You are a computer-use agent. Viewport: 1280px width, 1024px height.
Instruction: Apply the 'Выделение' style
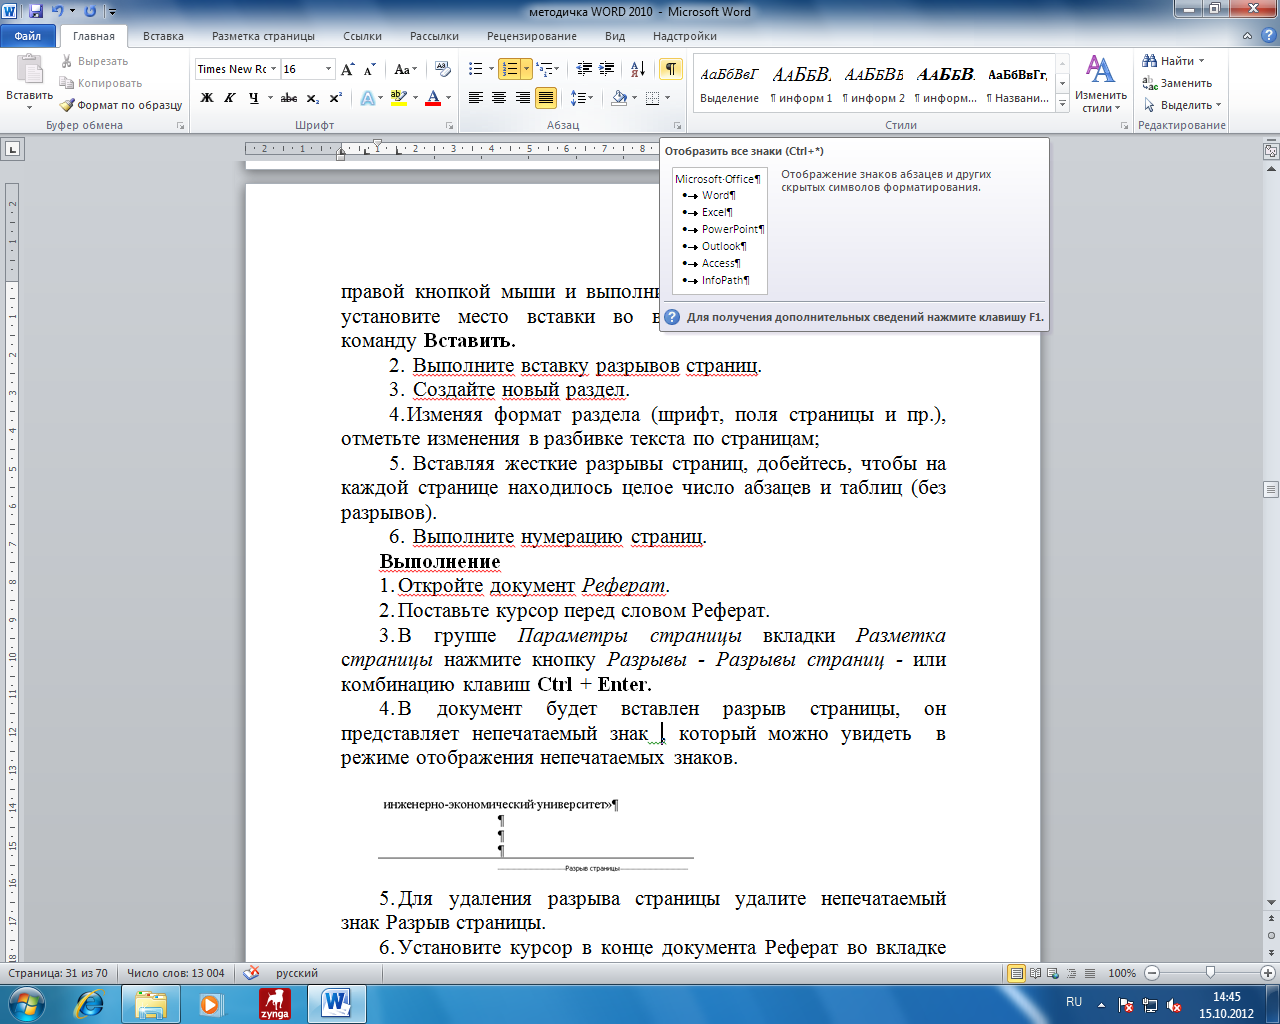tap(729, 84)
